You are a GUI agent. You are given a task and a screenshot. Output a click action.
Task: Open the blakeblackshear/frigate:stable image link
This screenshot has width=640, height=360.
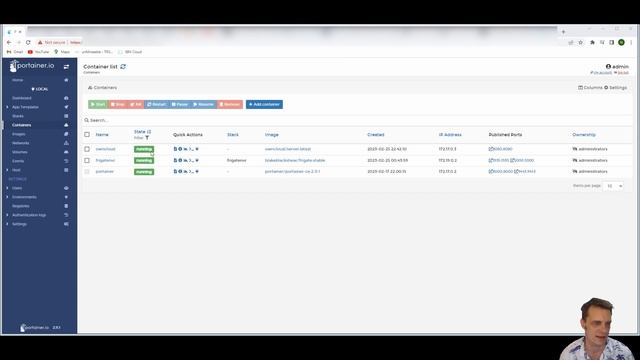tap(295, 160)
